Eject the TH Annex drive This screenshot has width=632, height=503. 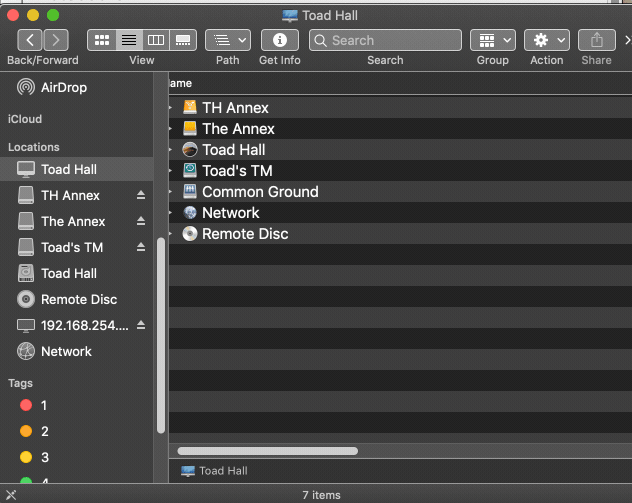(141, 195)
